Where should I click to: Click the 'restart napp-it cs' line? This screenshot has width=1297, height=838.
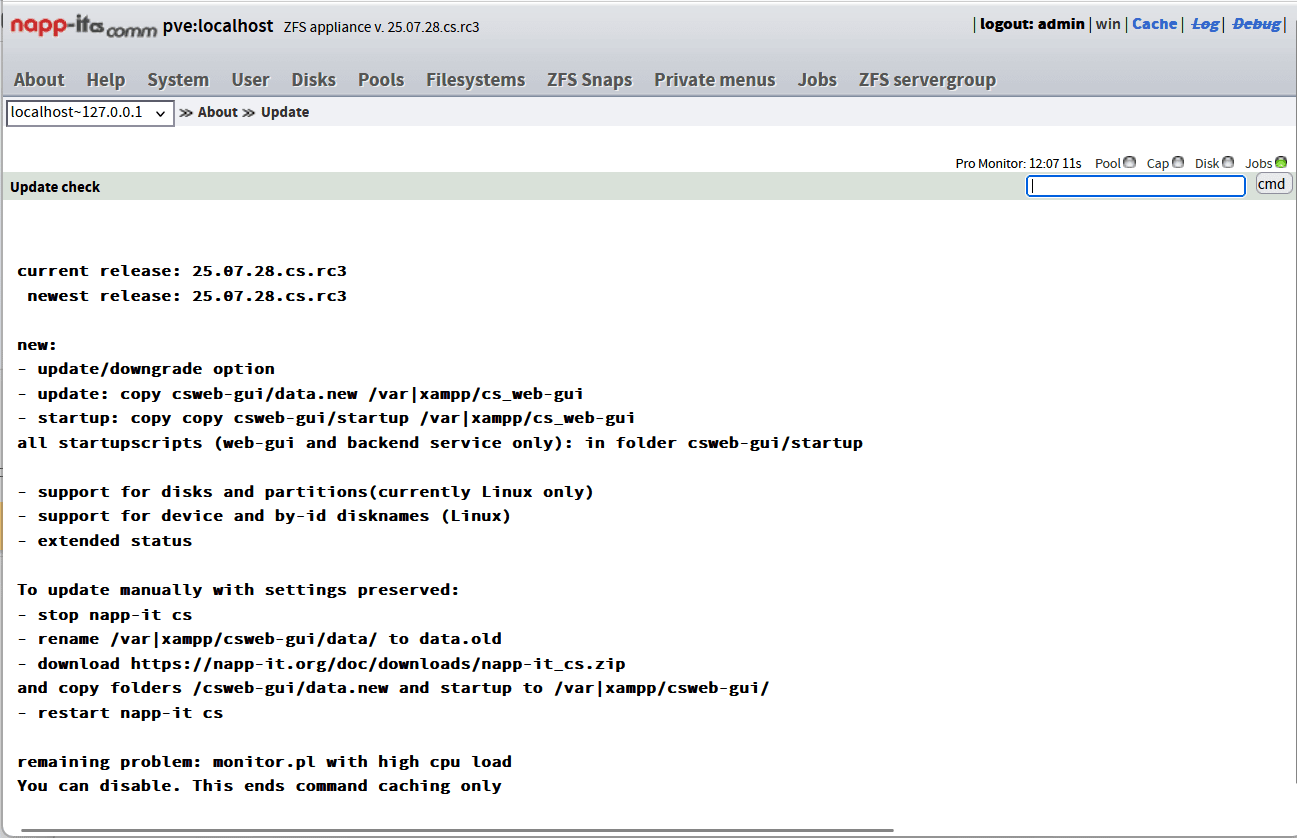tap(120, 713)
